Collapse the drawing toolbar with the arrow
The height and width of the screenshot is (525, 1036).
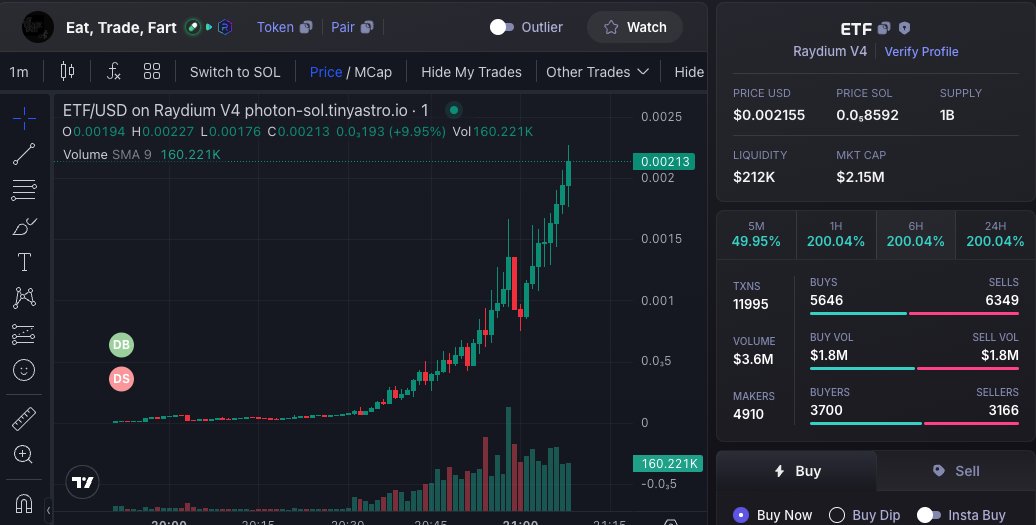click(x=48, y=510)
